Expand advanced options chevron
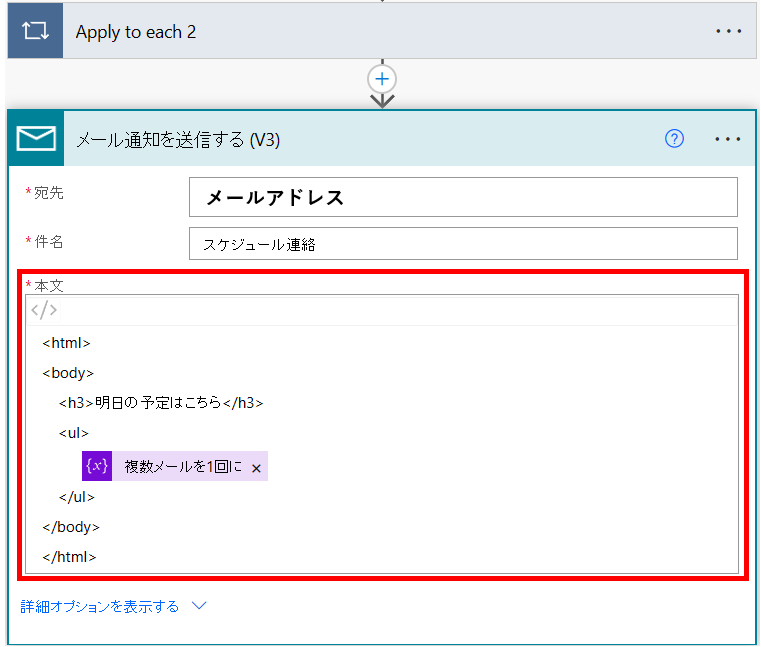Image resolution: width=761 pixels, height=647 pixels. (x=199, y=606)
